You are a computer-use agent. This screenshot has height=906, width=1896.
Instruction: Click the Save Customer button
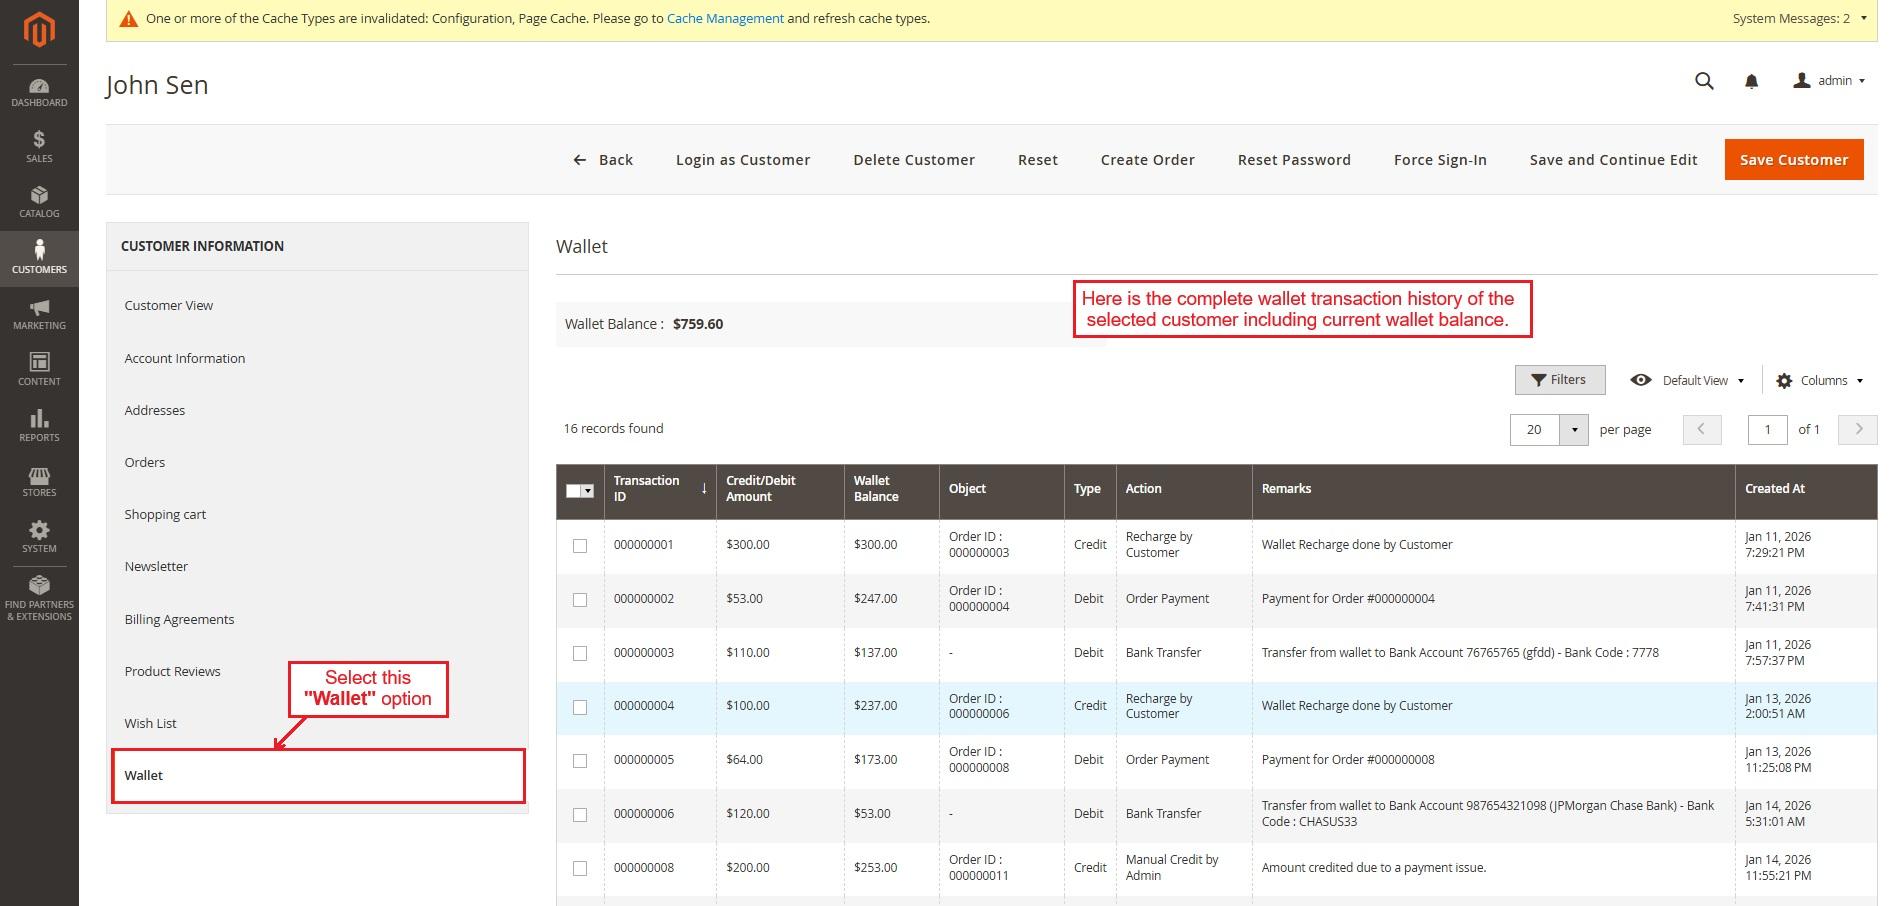coord(1793,160)
